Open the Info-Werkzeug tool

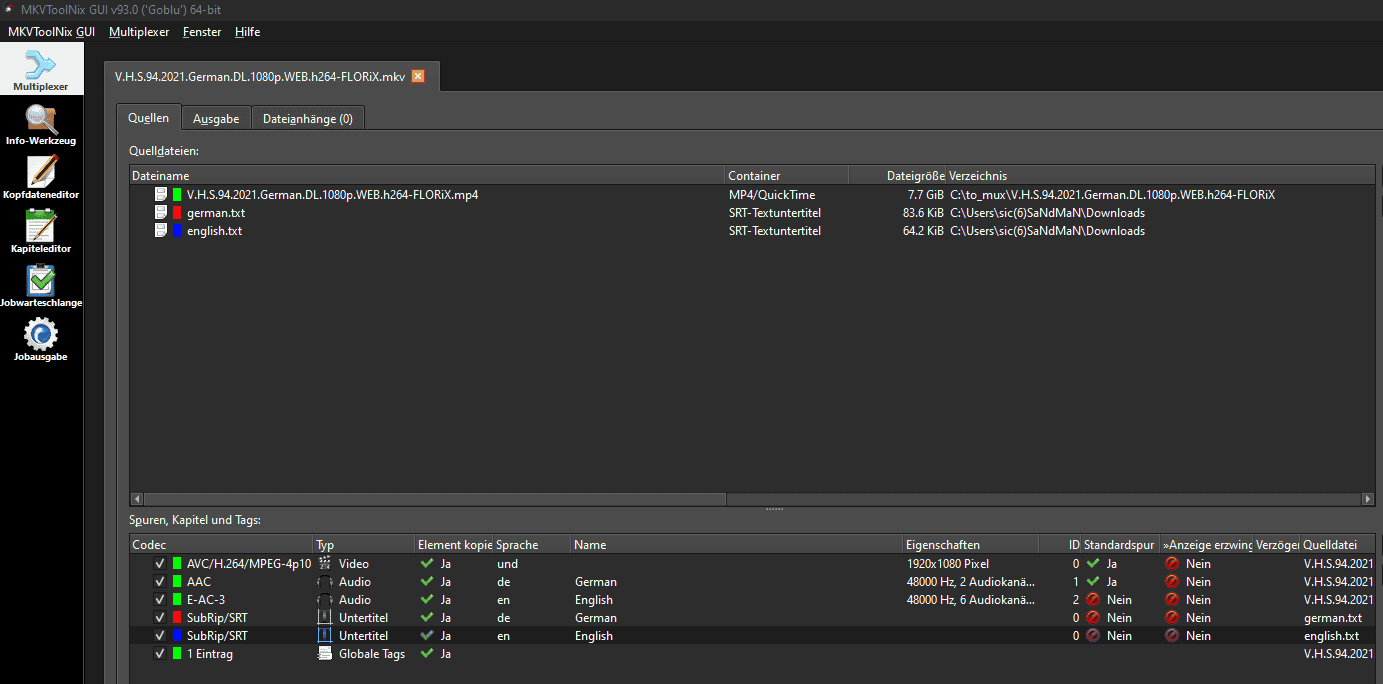point(41,124)
